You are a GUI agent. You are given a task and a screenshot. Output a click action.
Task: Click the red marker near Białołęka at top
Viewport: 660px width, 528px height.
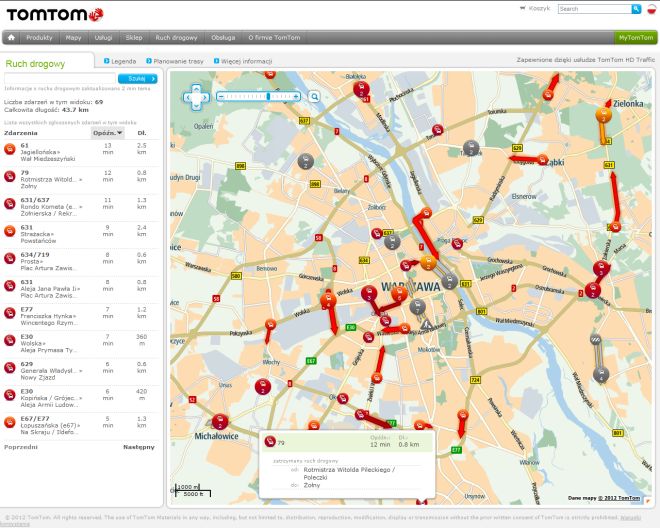click(x=361, y=89)
